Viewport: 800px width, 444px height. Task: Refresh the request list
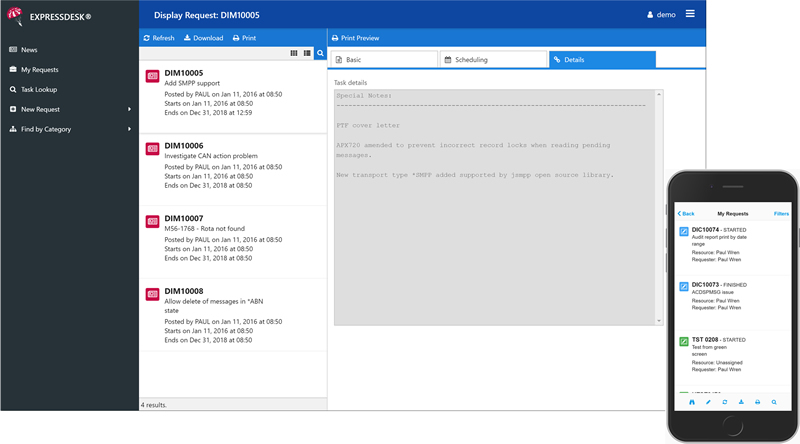(x=159, y=38)
